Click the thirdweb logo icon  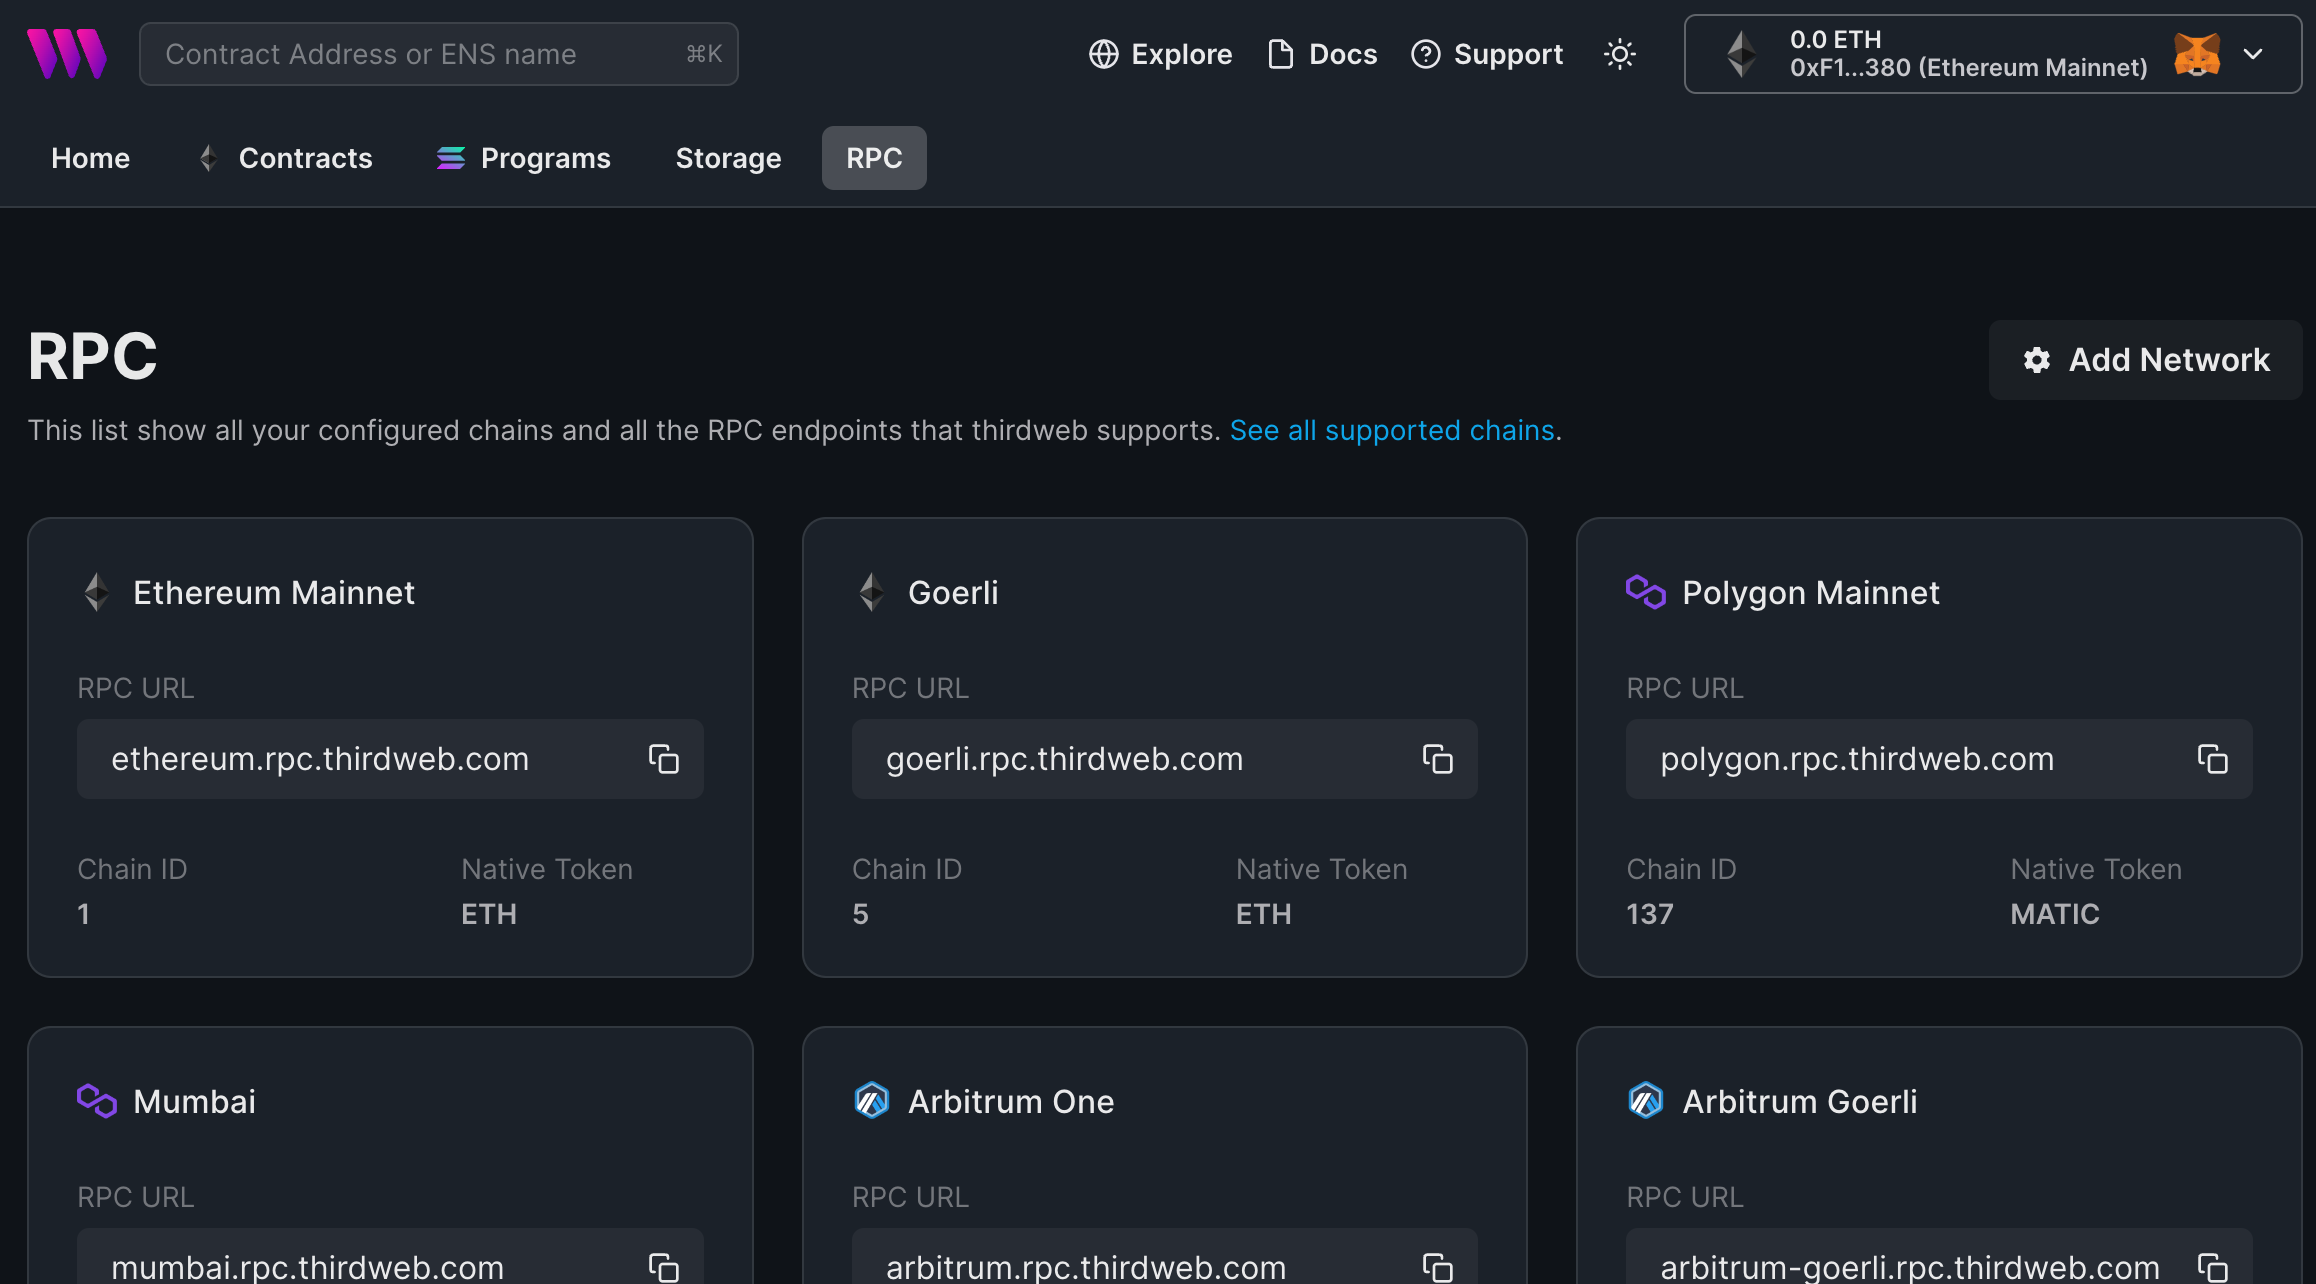point(66,54)
